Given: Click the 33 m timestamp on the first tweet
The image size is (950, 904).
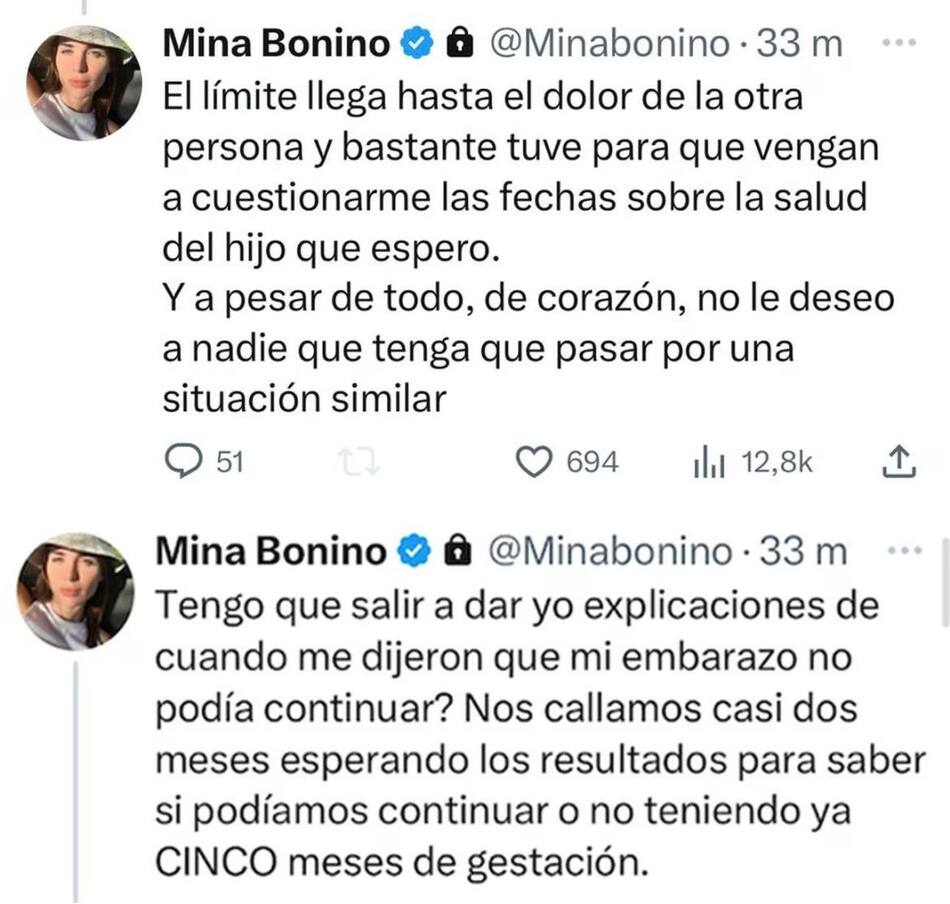Looking at the screenshot, I should (x=801, y=43).
